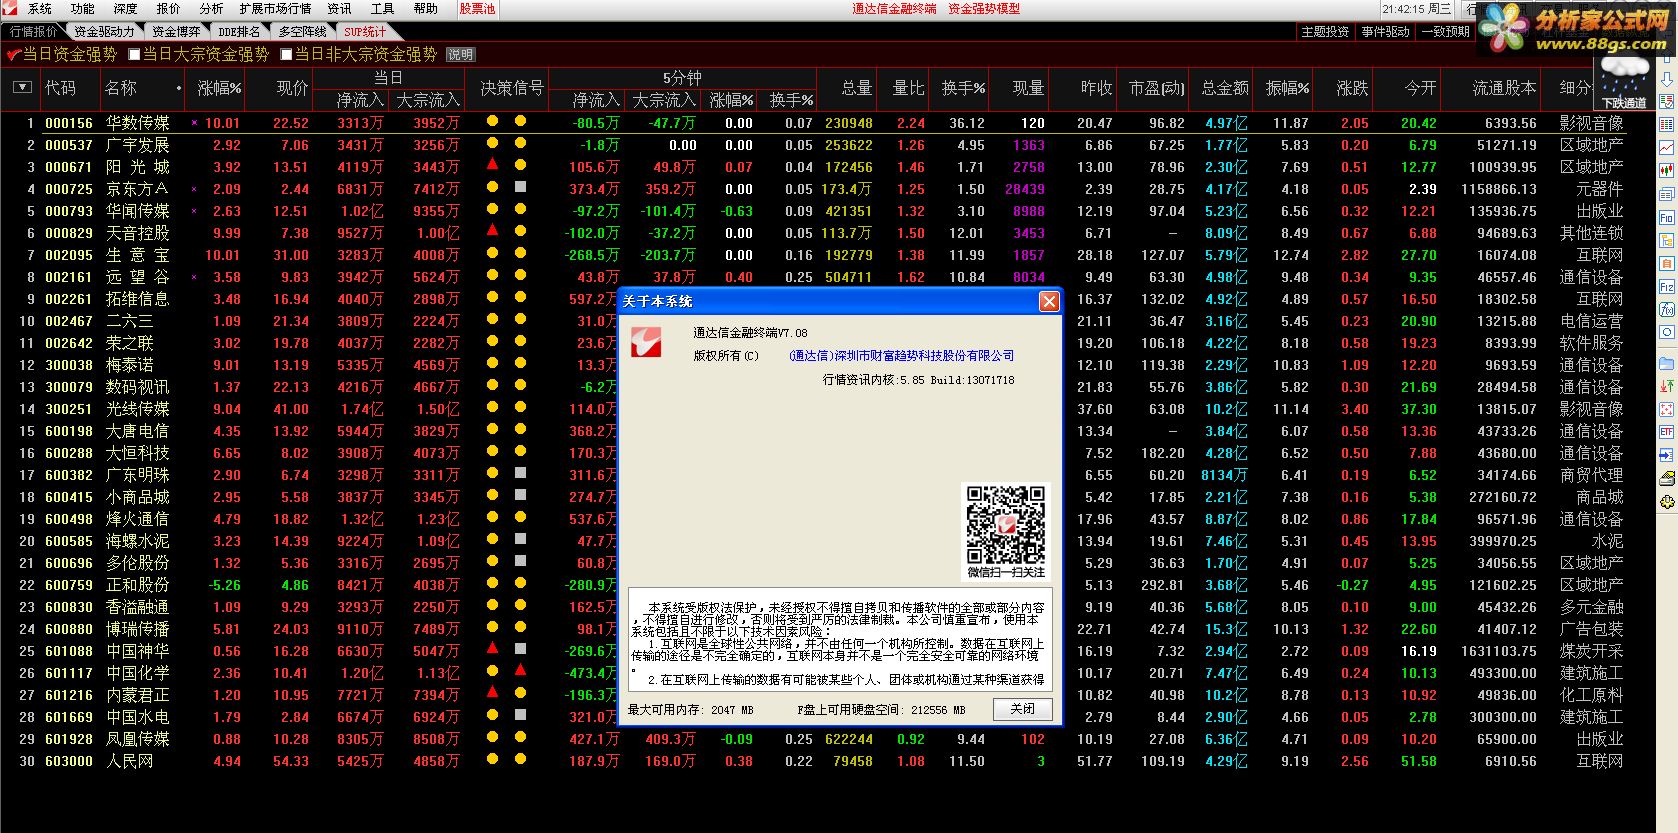This screenshot has height=833, width=1678.
Task: Sort by the 换手% column header
Action: click(963, 88)
